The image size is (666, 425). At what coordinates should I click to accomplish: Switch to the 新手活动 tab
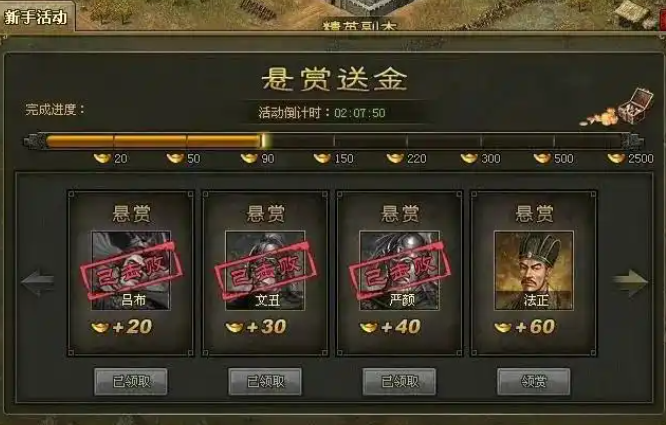point(37,17)
